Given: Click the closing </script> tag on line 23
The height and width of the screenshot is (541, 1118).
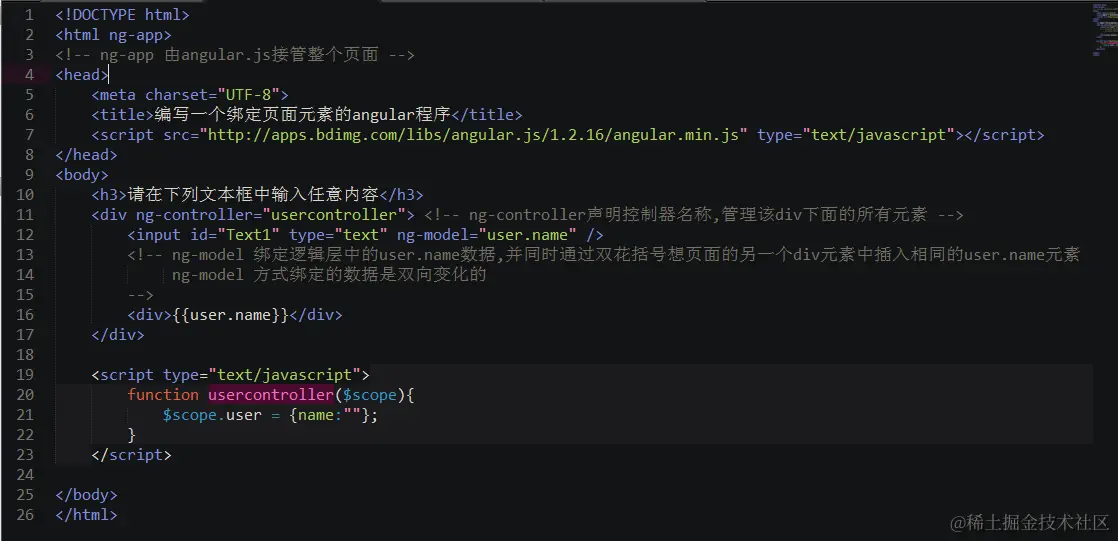Looking at the screenshot, I should (x=131, y=455).
